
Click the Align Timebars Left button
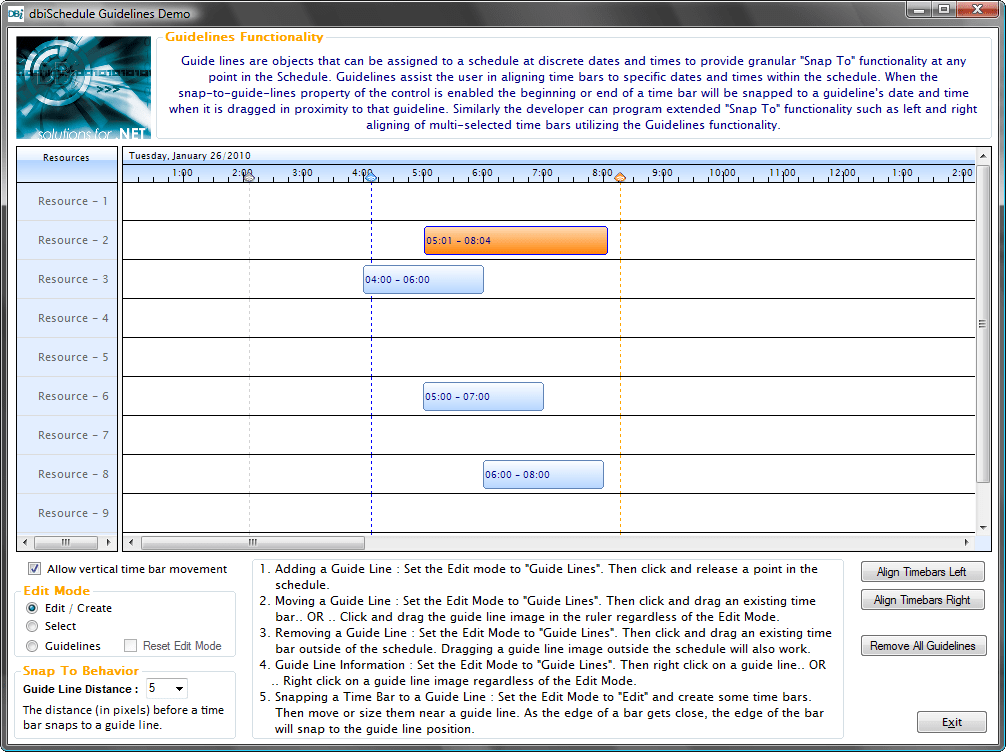pos(922,571)
